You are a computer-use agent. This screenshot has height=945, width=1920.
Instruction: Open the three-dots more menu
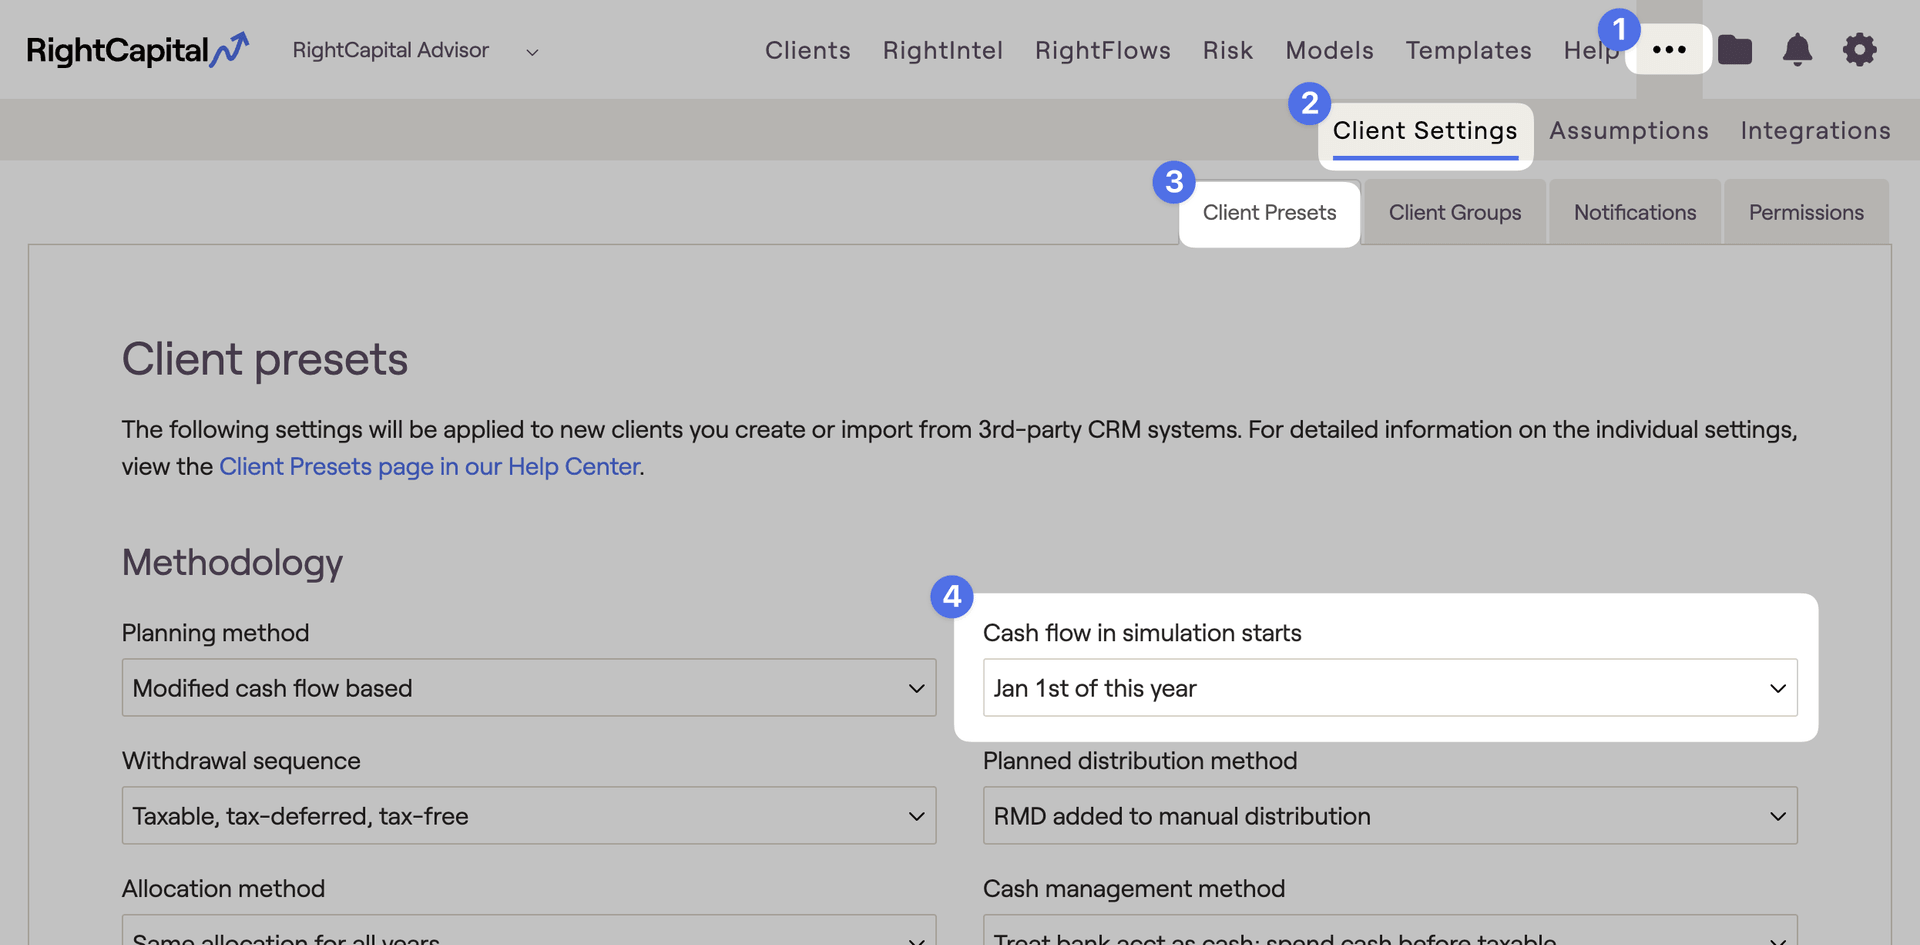1669,50
